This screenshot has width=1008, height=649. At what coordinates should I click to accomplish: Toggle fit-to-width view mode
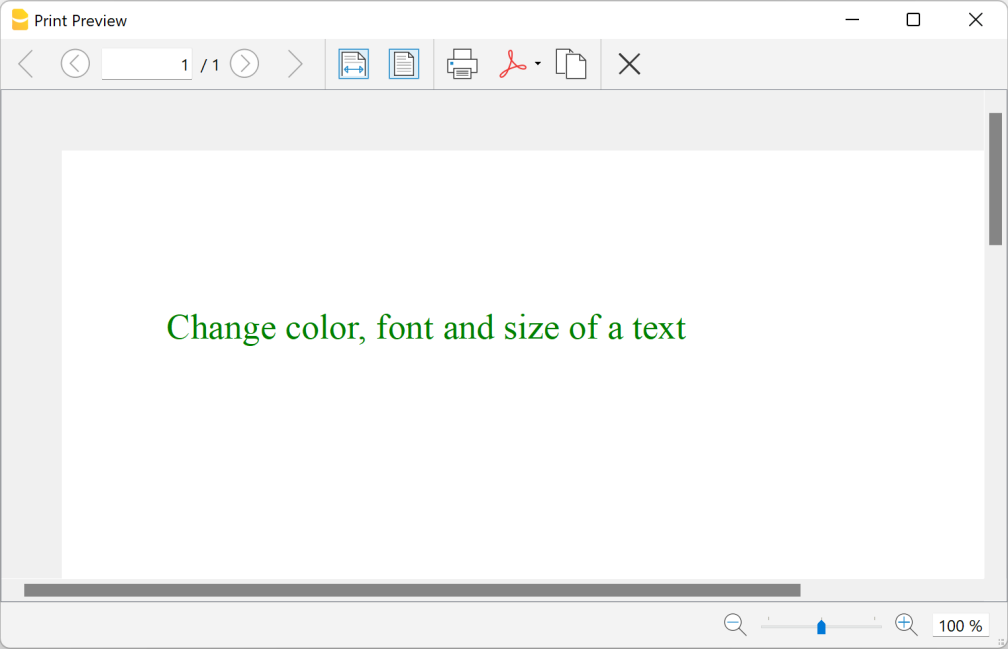(353, 63)
